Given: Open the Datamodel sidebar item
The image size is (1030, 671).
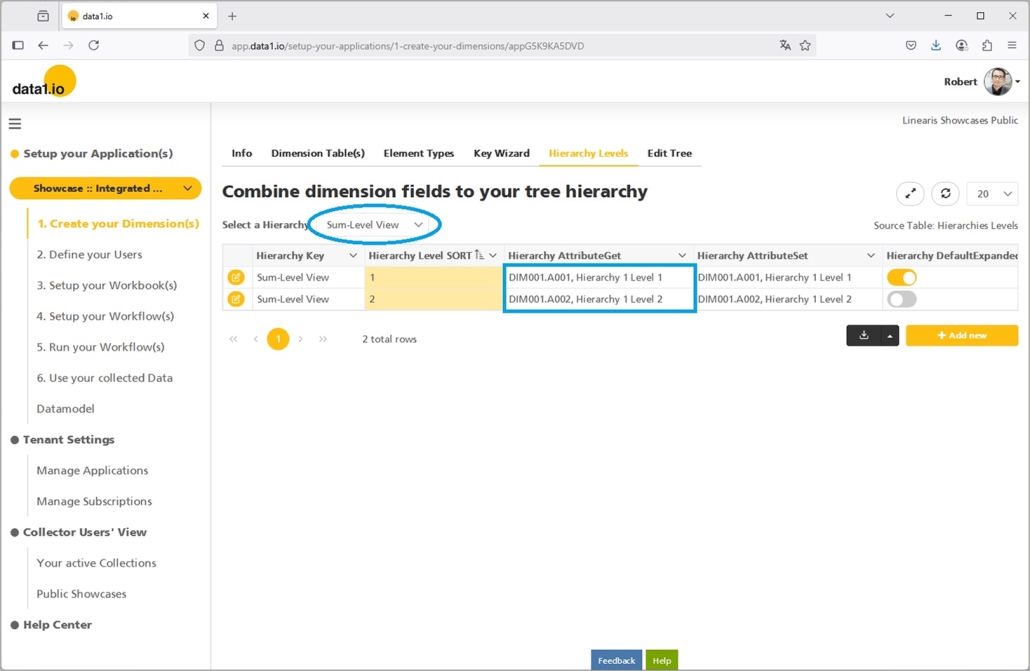Looking at the screenshot, I should click(66, 409).
